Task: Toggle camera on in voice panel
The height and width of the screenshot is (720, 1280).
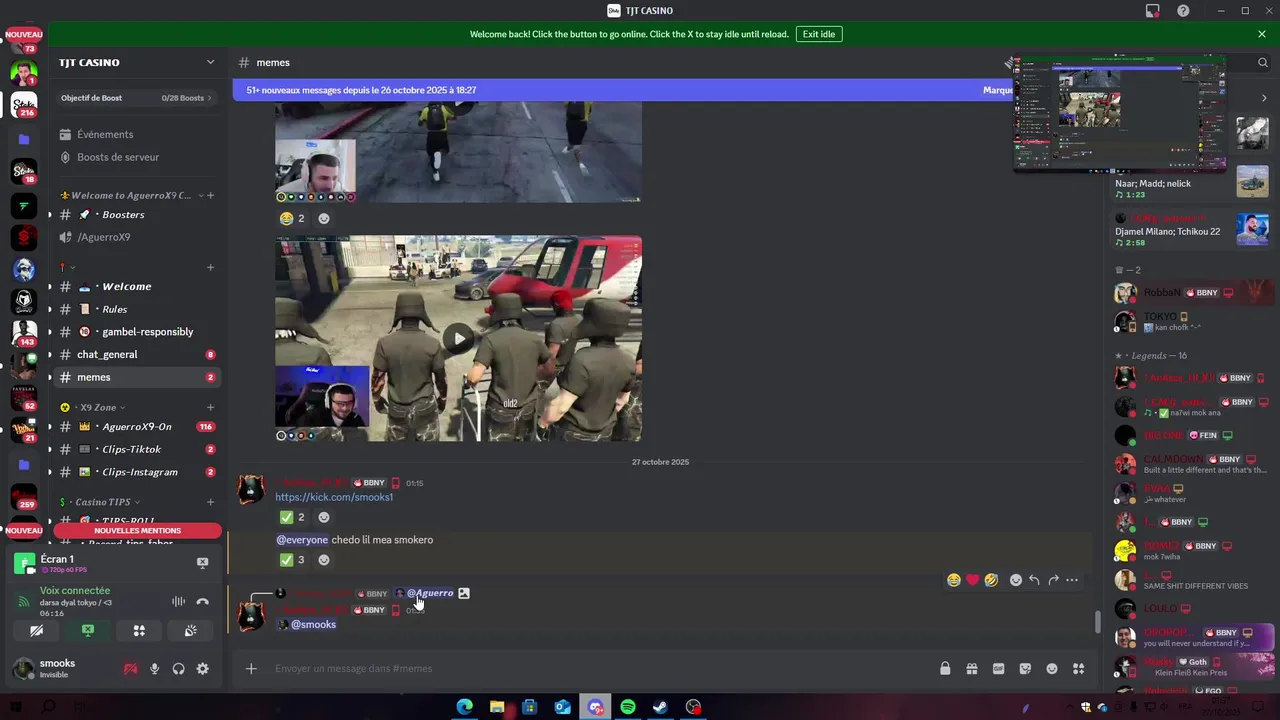Action: 37,631
